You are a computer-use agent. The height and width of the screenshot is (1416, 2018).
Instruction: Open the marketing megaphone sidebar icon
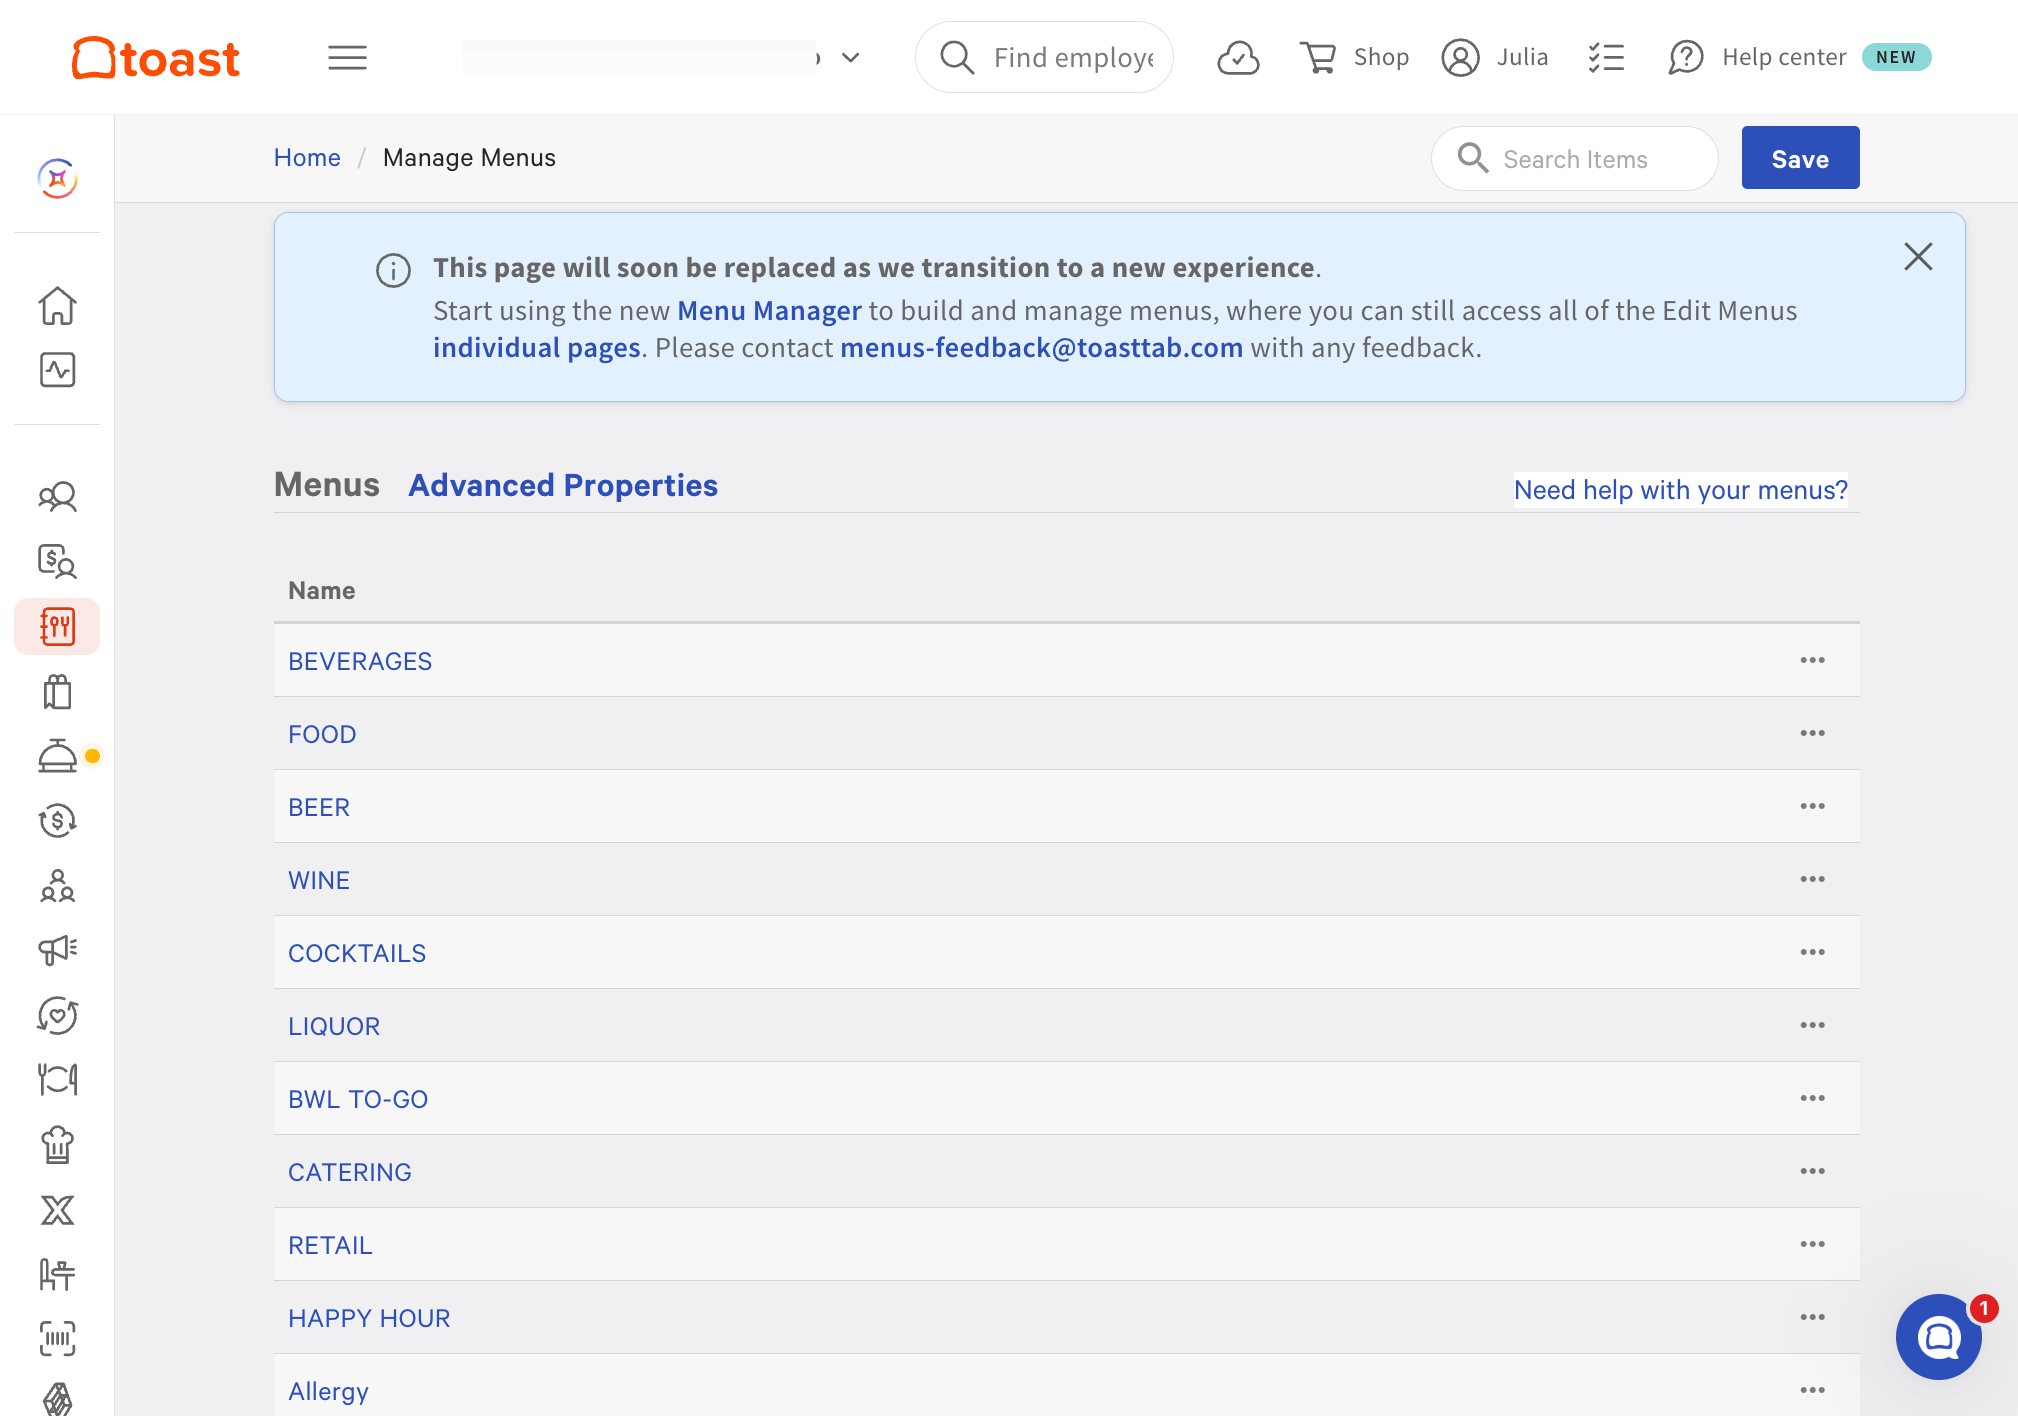57,950
